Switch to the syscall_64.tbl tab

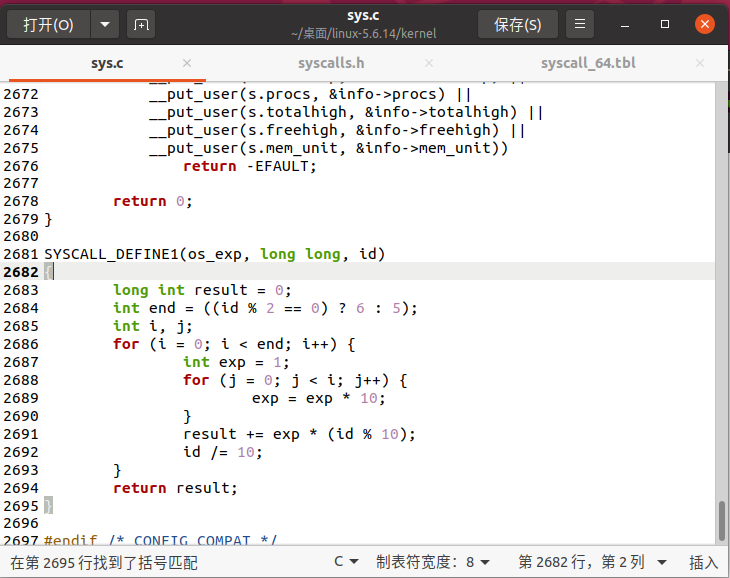[588, 63]
